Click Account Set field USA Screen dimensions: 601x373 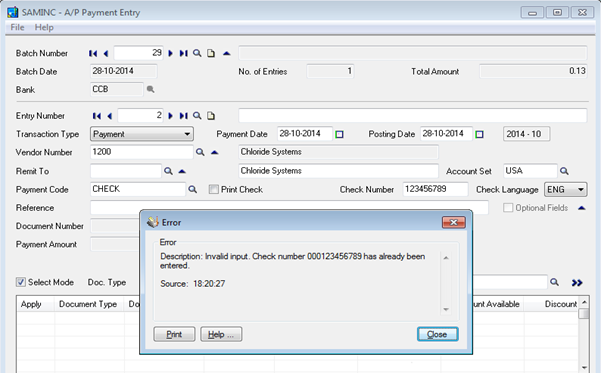coord(530,171)
